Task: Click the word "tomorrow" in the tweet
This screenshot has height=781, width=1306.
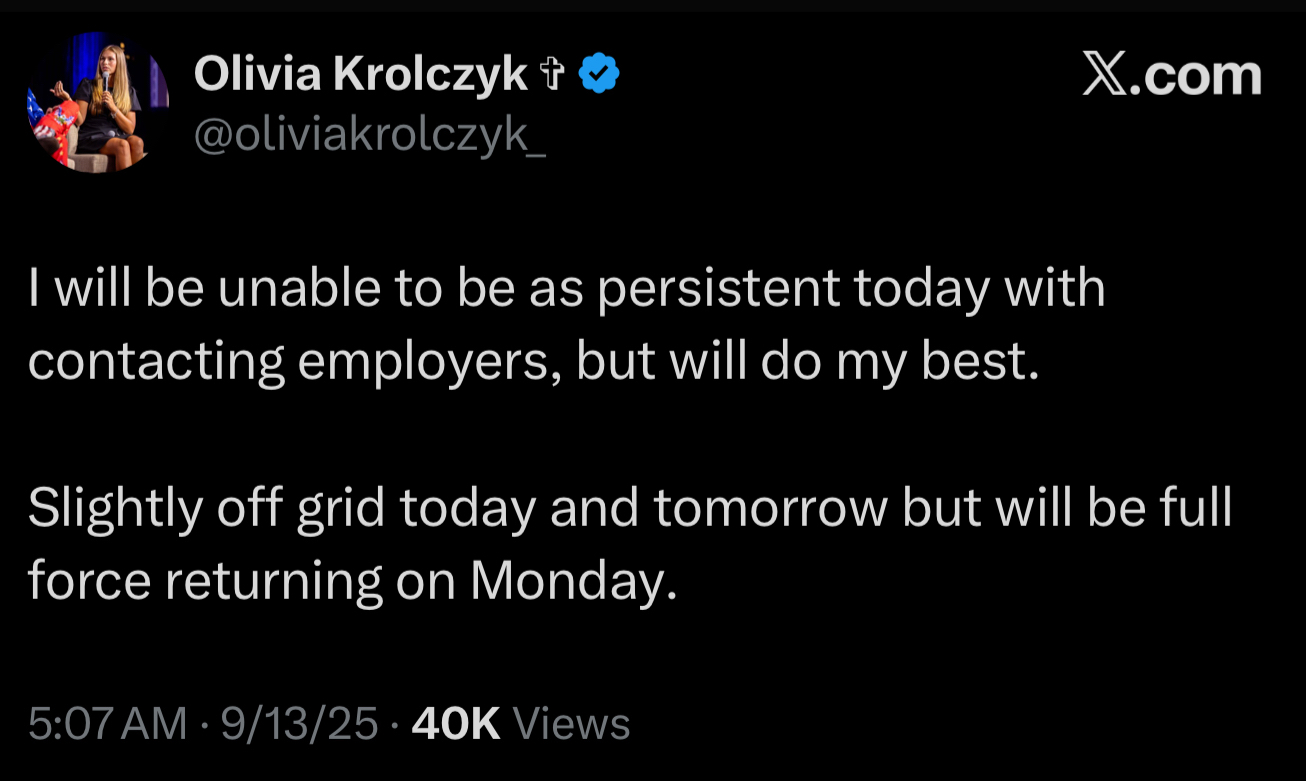Action: click(x=770, y=509)
